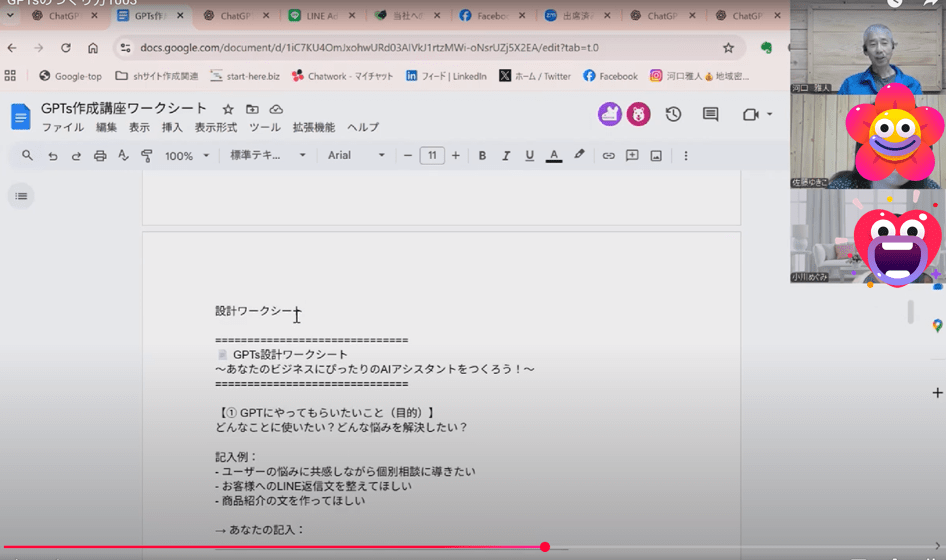Click the insert link icon
946x560 pixels.
click(x=608, y=156)
